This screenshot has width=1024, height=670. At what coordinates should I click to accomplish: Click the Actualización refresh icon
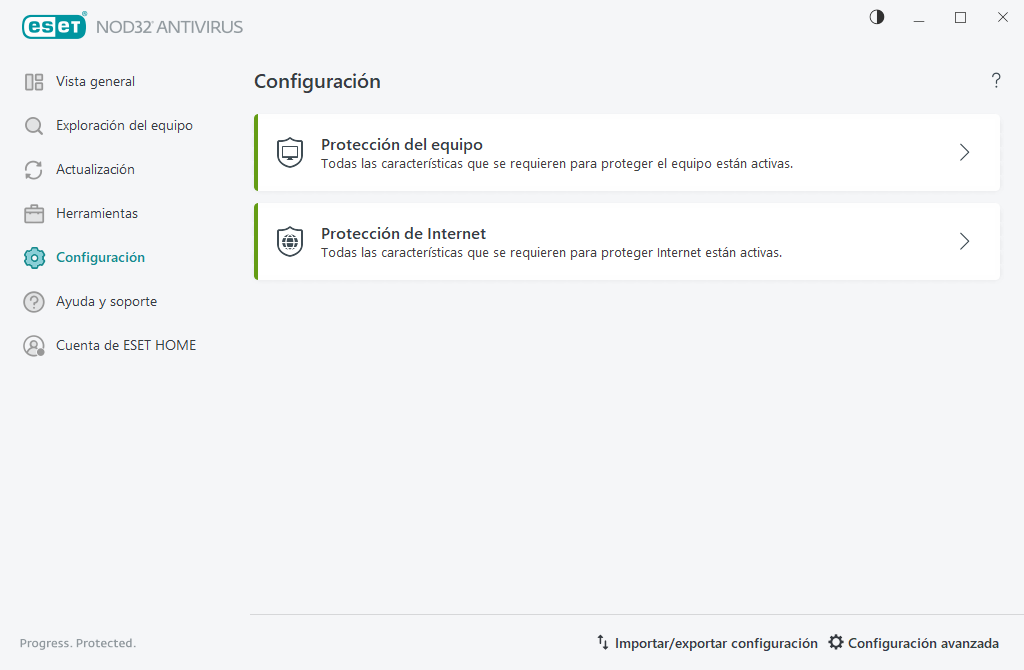tap(33, 169)
